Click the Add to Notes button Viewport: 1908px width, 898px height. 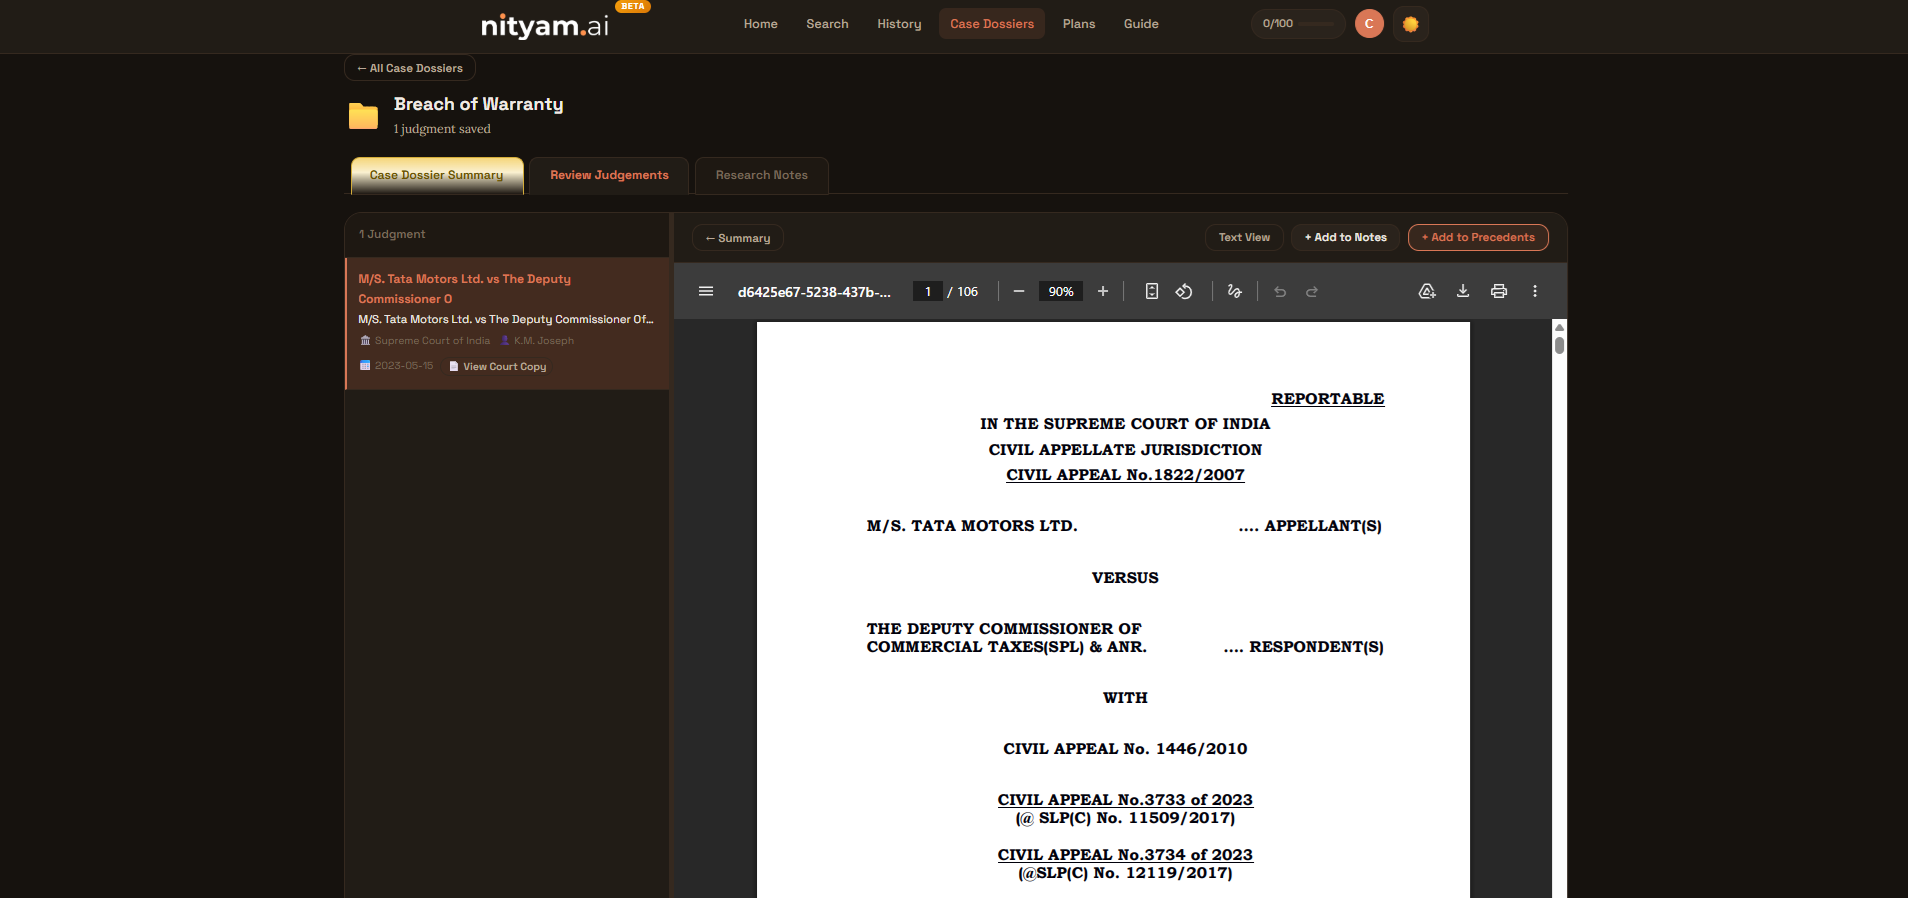click(x=1346, y=237)
